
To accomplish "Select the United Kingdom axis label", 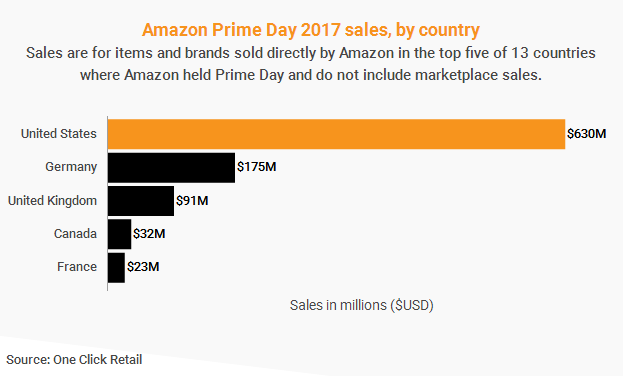I will tap(52, 201).
